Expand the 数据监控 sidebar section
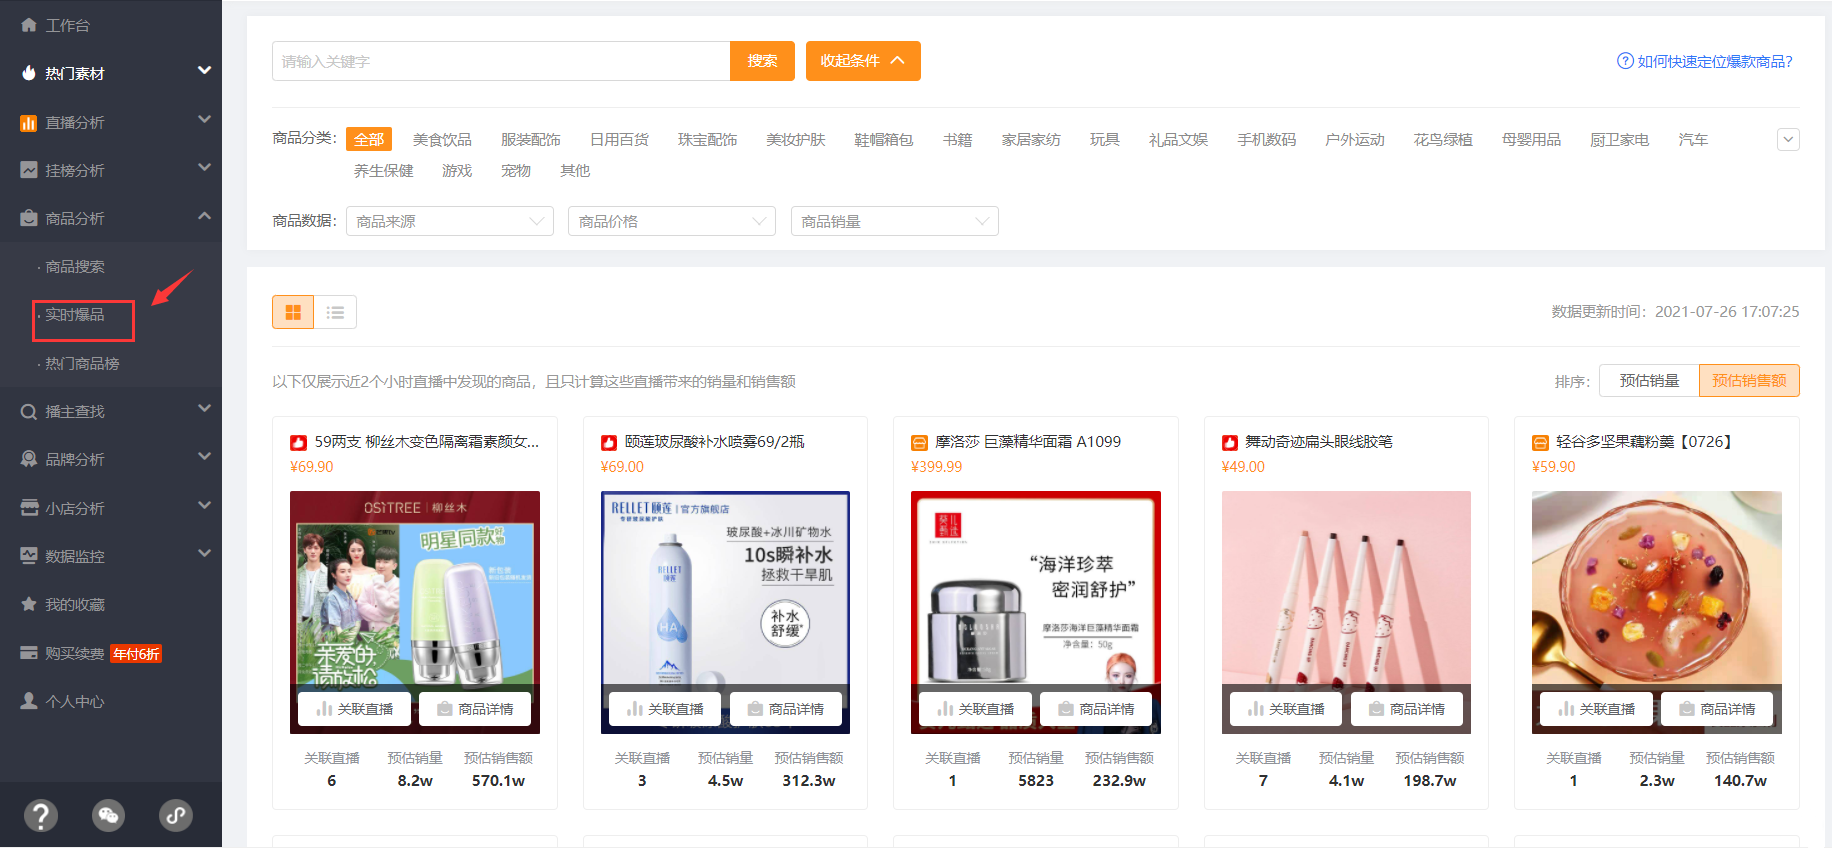Image resolution: width=1832 pixels, height=848 pixels. coord(204,553)
